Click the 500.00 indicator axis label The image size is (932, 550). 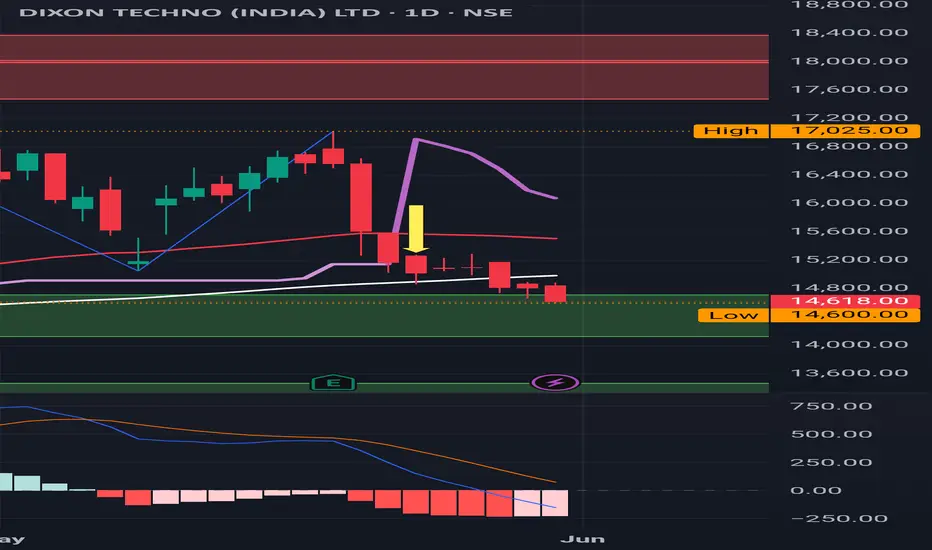(832, 434)
